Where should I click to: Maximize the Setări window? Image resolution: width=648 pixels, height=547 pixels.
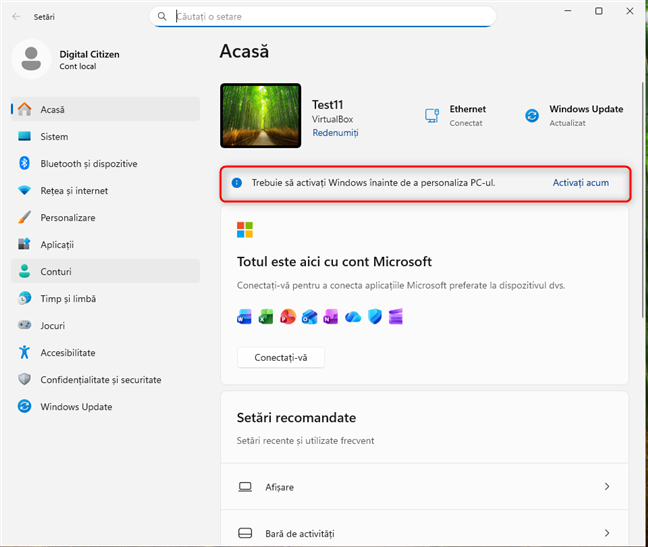[x=598, y=11]
